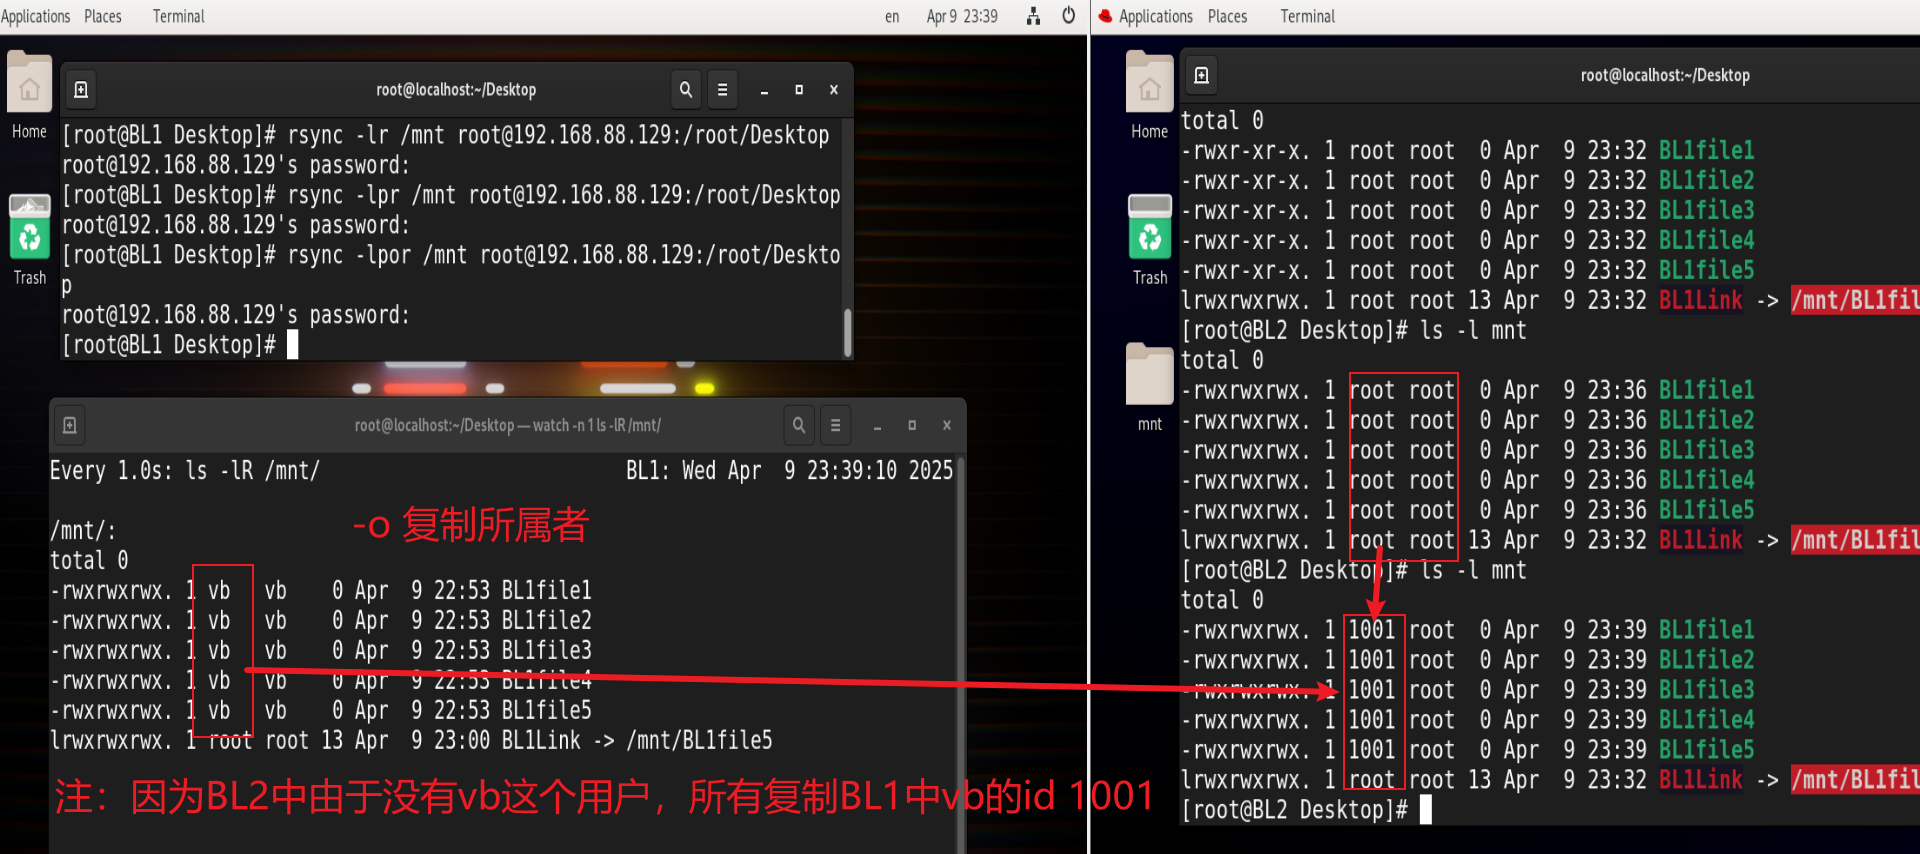
Task: Click the BL2 terminal title root@localhost:~/Desktop
Action: click(x=1665, y=75)
